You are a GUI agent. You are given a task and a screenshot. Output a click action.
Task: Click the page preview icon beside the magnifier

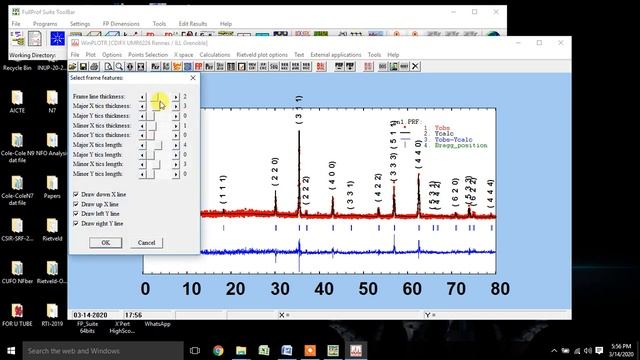pyautogui.click(x=109, y=67)
